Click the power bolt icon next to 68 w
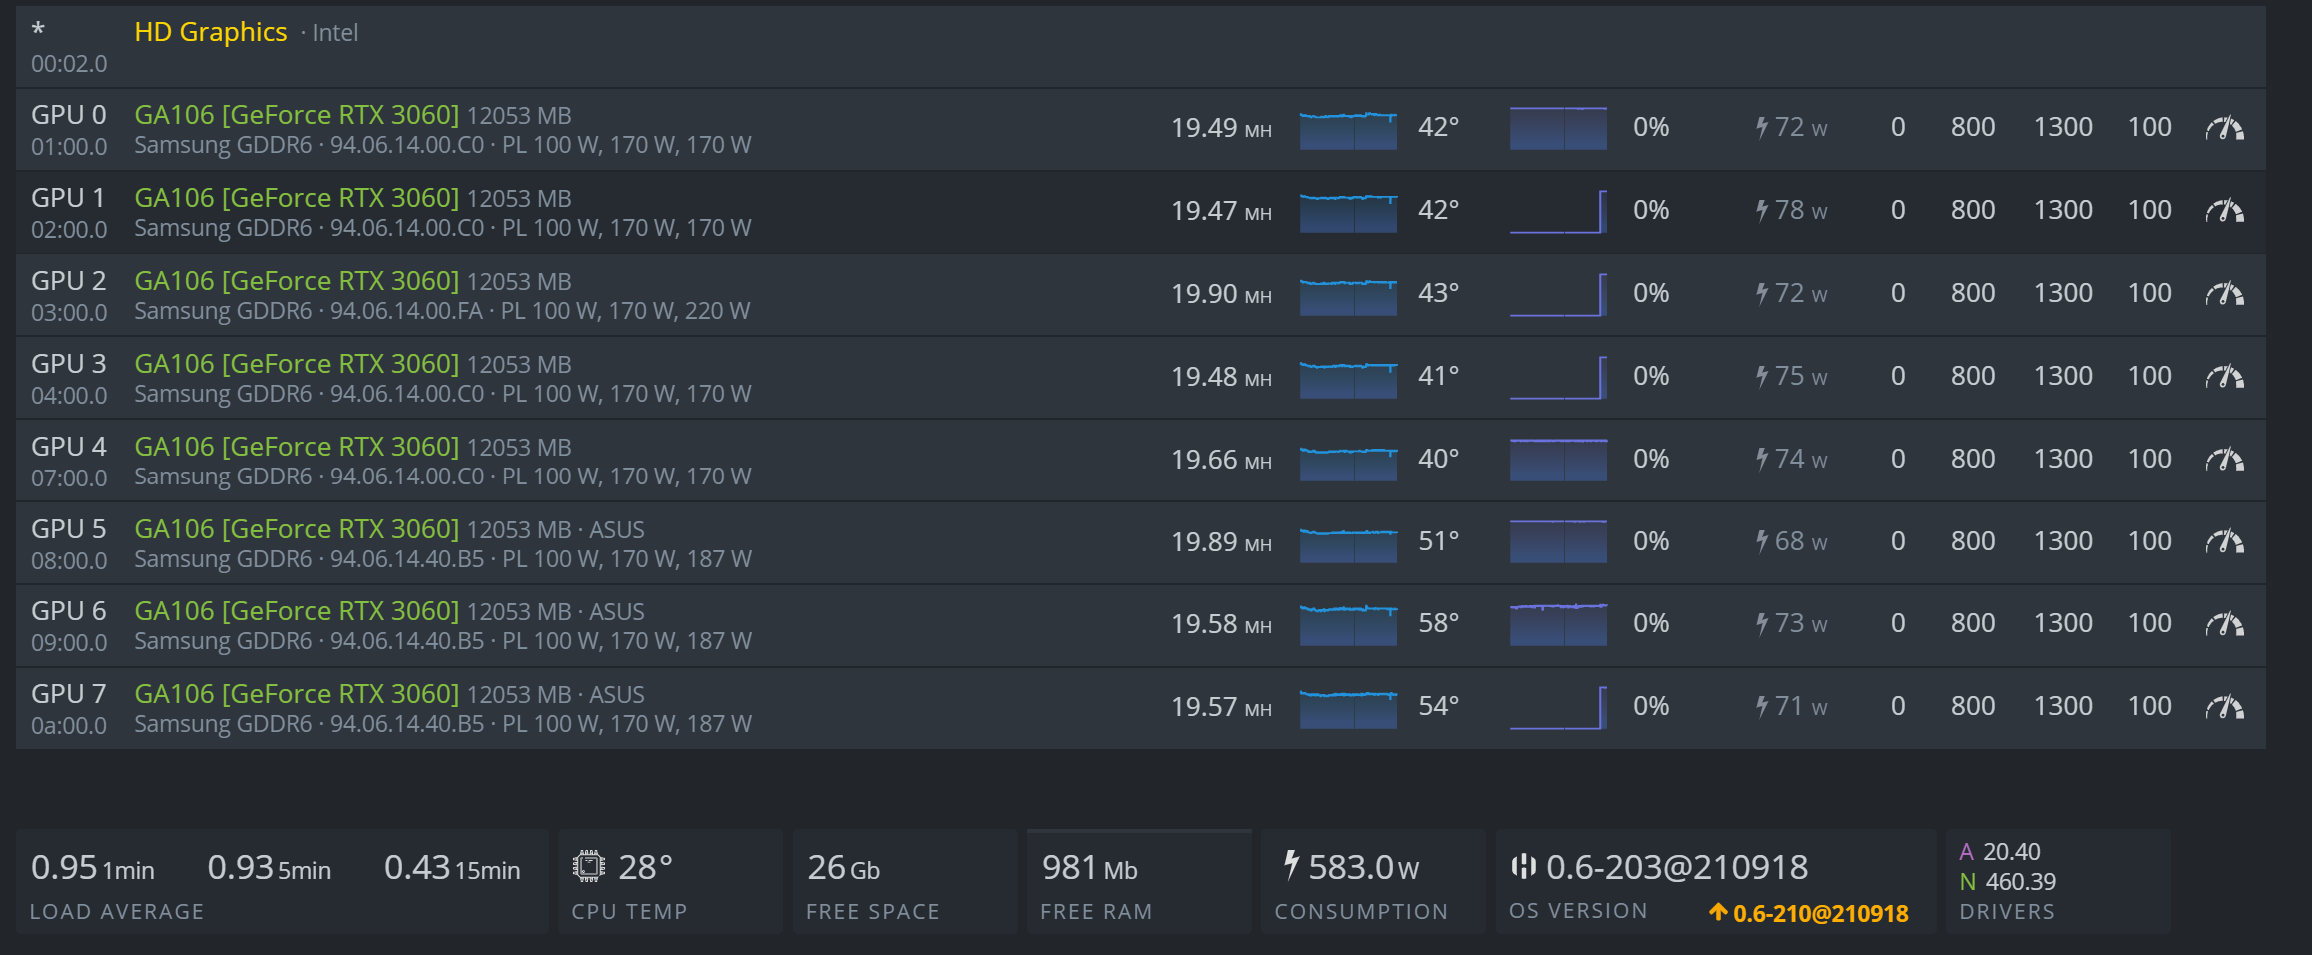2312x955 pixels. (x=1762, y=541)
